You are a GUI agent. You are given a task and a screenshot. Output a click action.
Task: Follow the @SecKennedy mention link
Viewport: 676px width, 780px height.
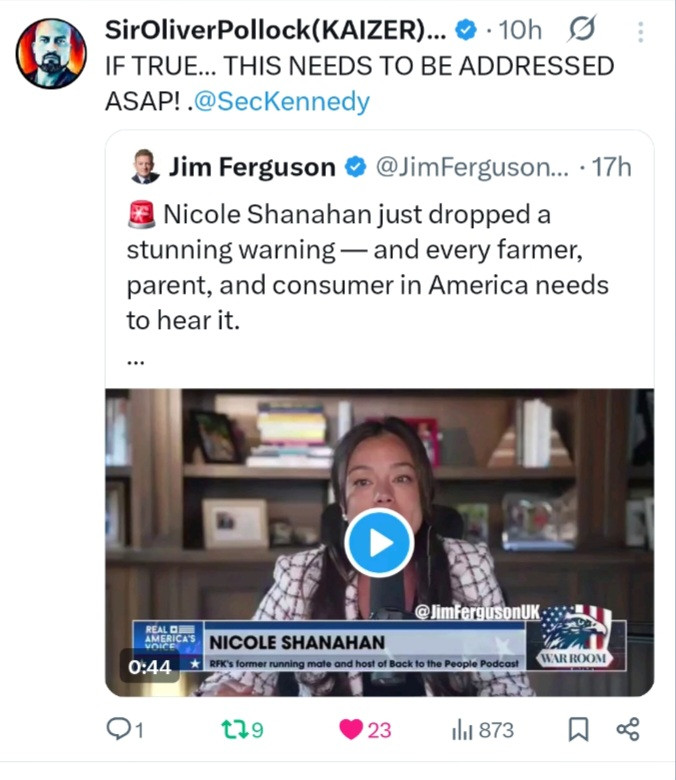click(x=282, y=101)
